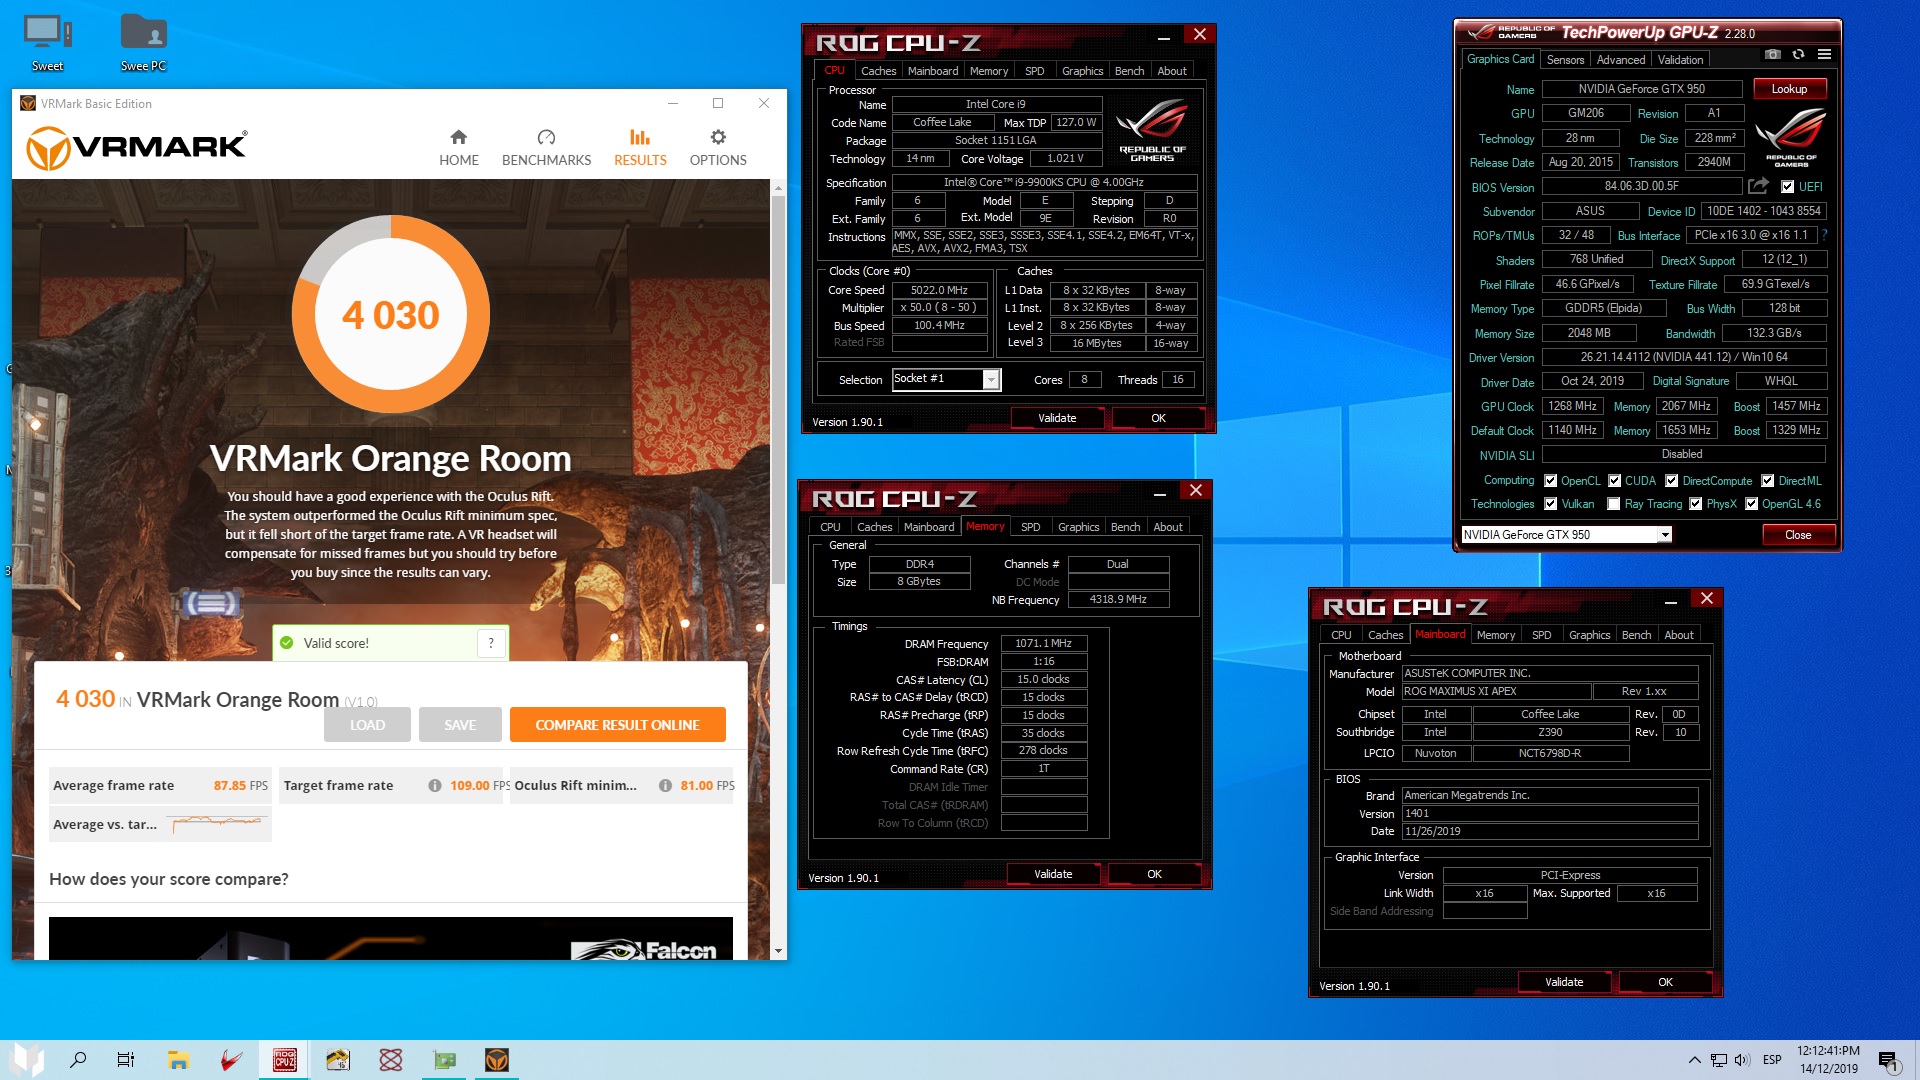This screenshot has height=1080, width=1920.
Task: Open File Explorer from taskbar
Action: [x=178, y=1059]
